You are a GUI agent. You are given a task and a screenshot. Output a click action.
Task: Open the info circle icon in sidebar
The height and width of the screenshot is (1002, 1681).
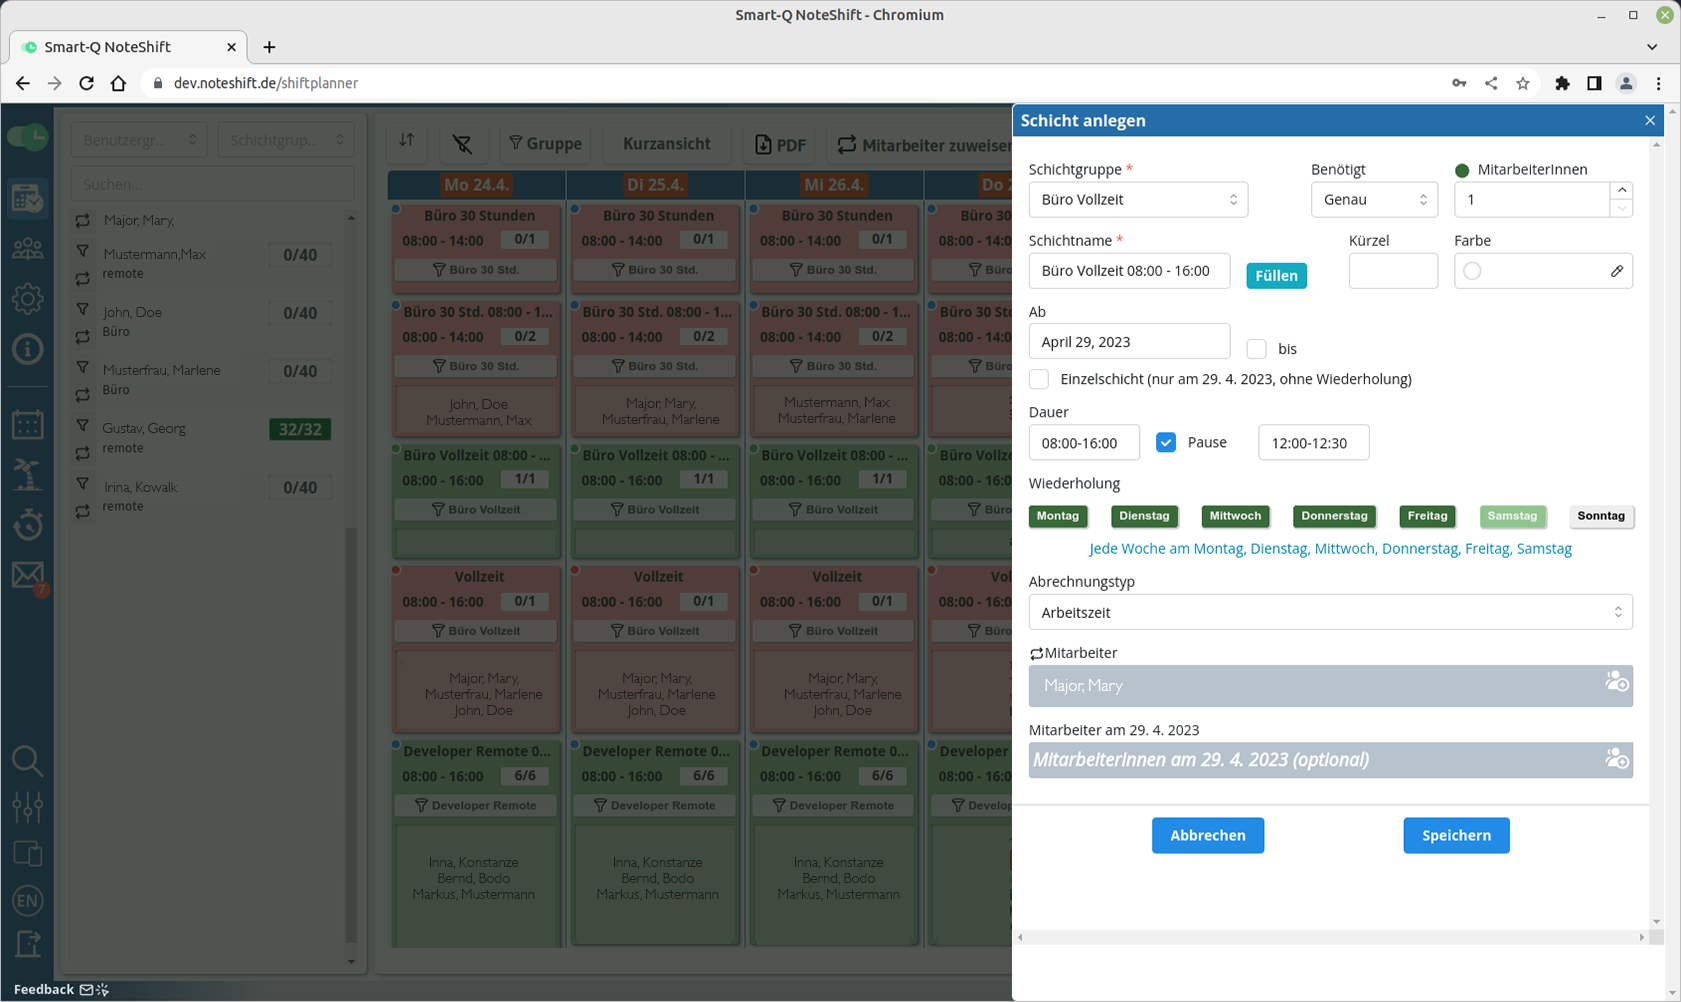[27, 349]
